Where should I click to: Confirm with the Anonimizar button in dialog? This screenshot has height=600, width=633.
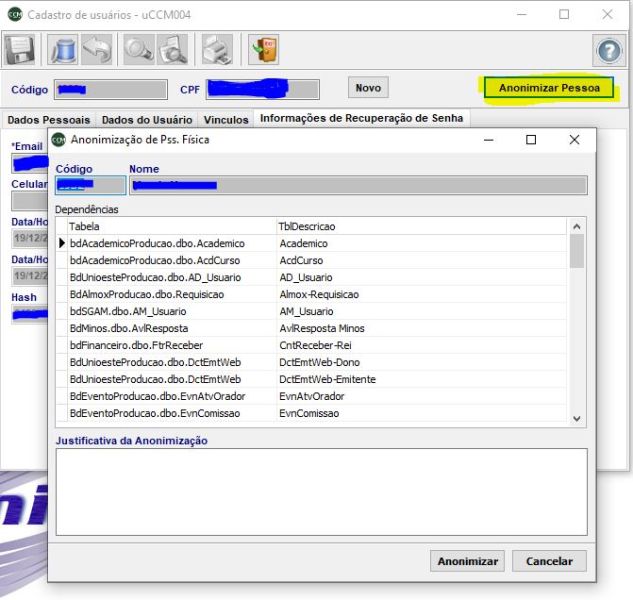tap(467, 561)
